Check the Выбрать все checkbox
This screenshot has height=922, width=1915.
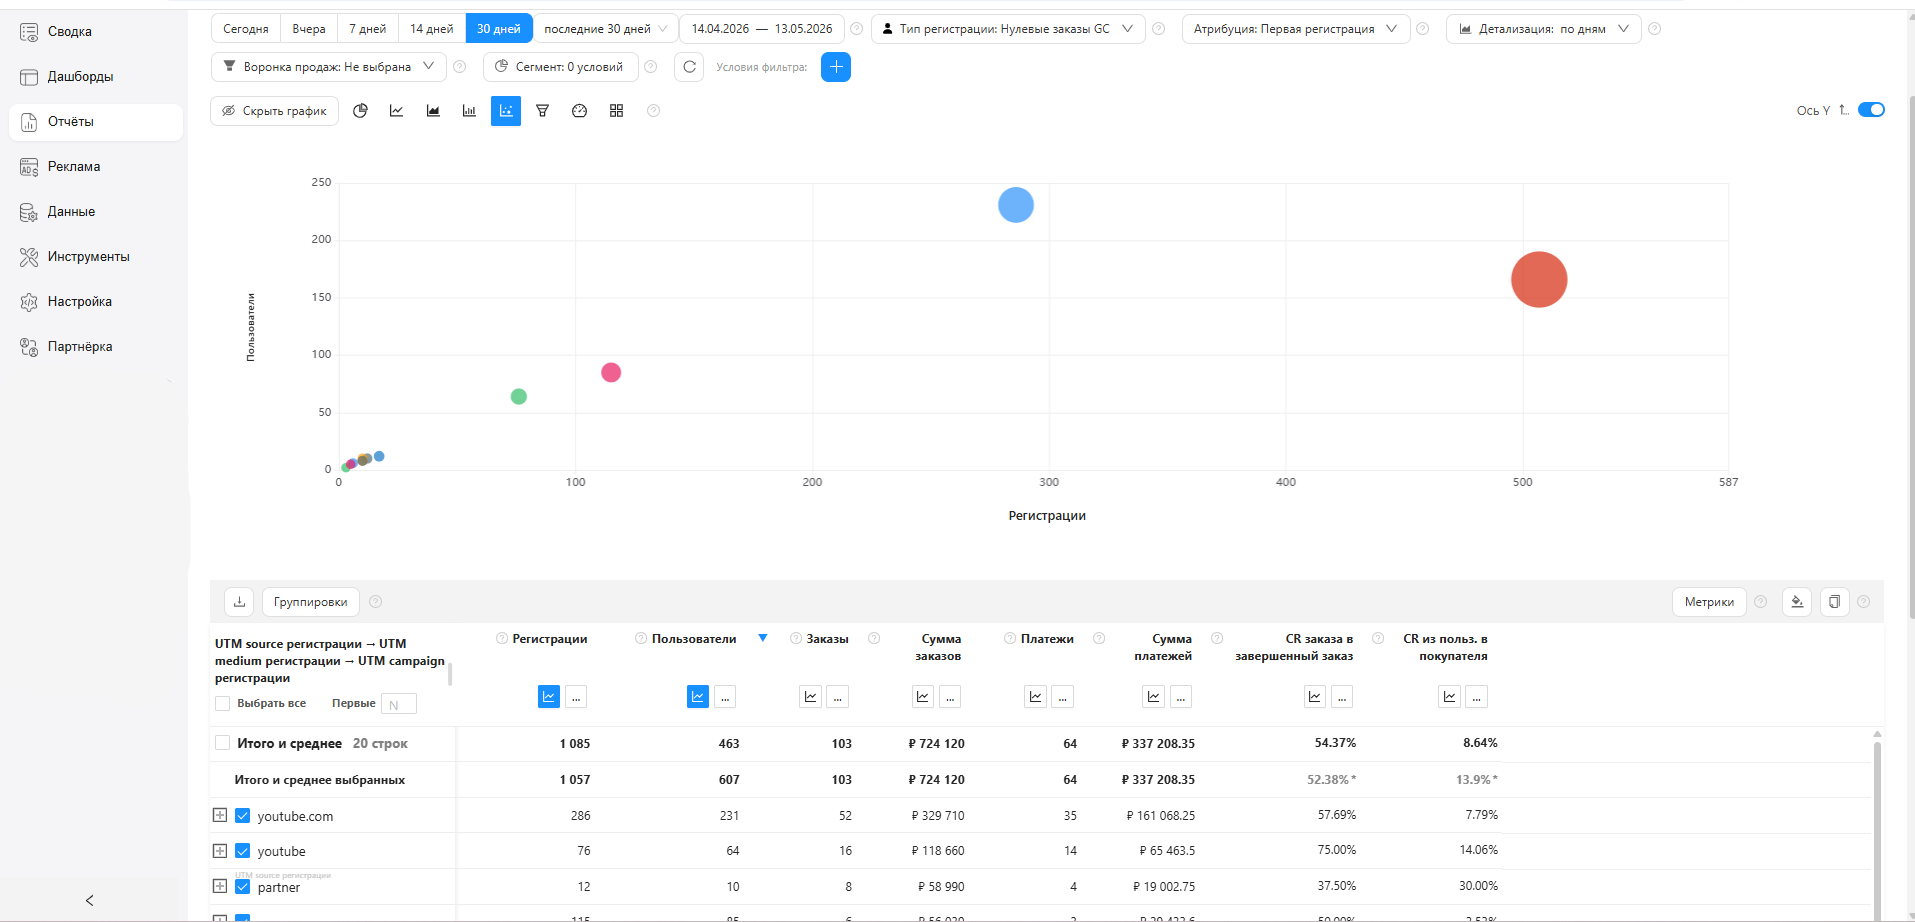click(223, 704)
